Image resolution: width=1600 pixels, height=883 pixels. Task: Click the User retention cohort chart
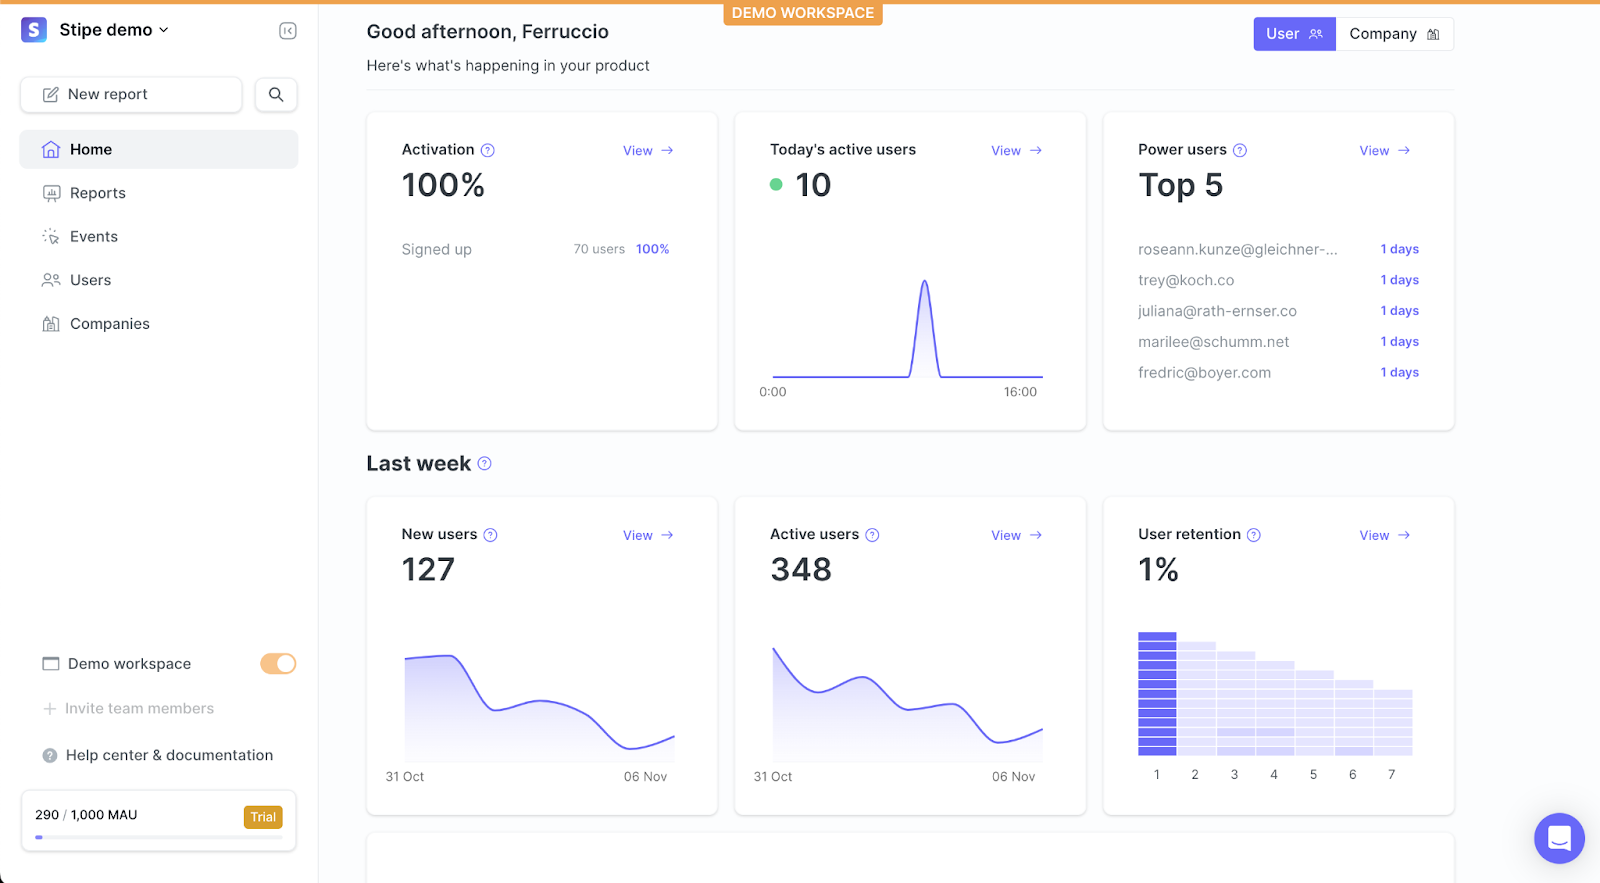click(1275, 694)
